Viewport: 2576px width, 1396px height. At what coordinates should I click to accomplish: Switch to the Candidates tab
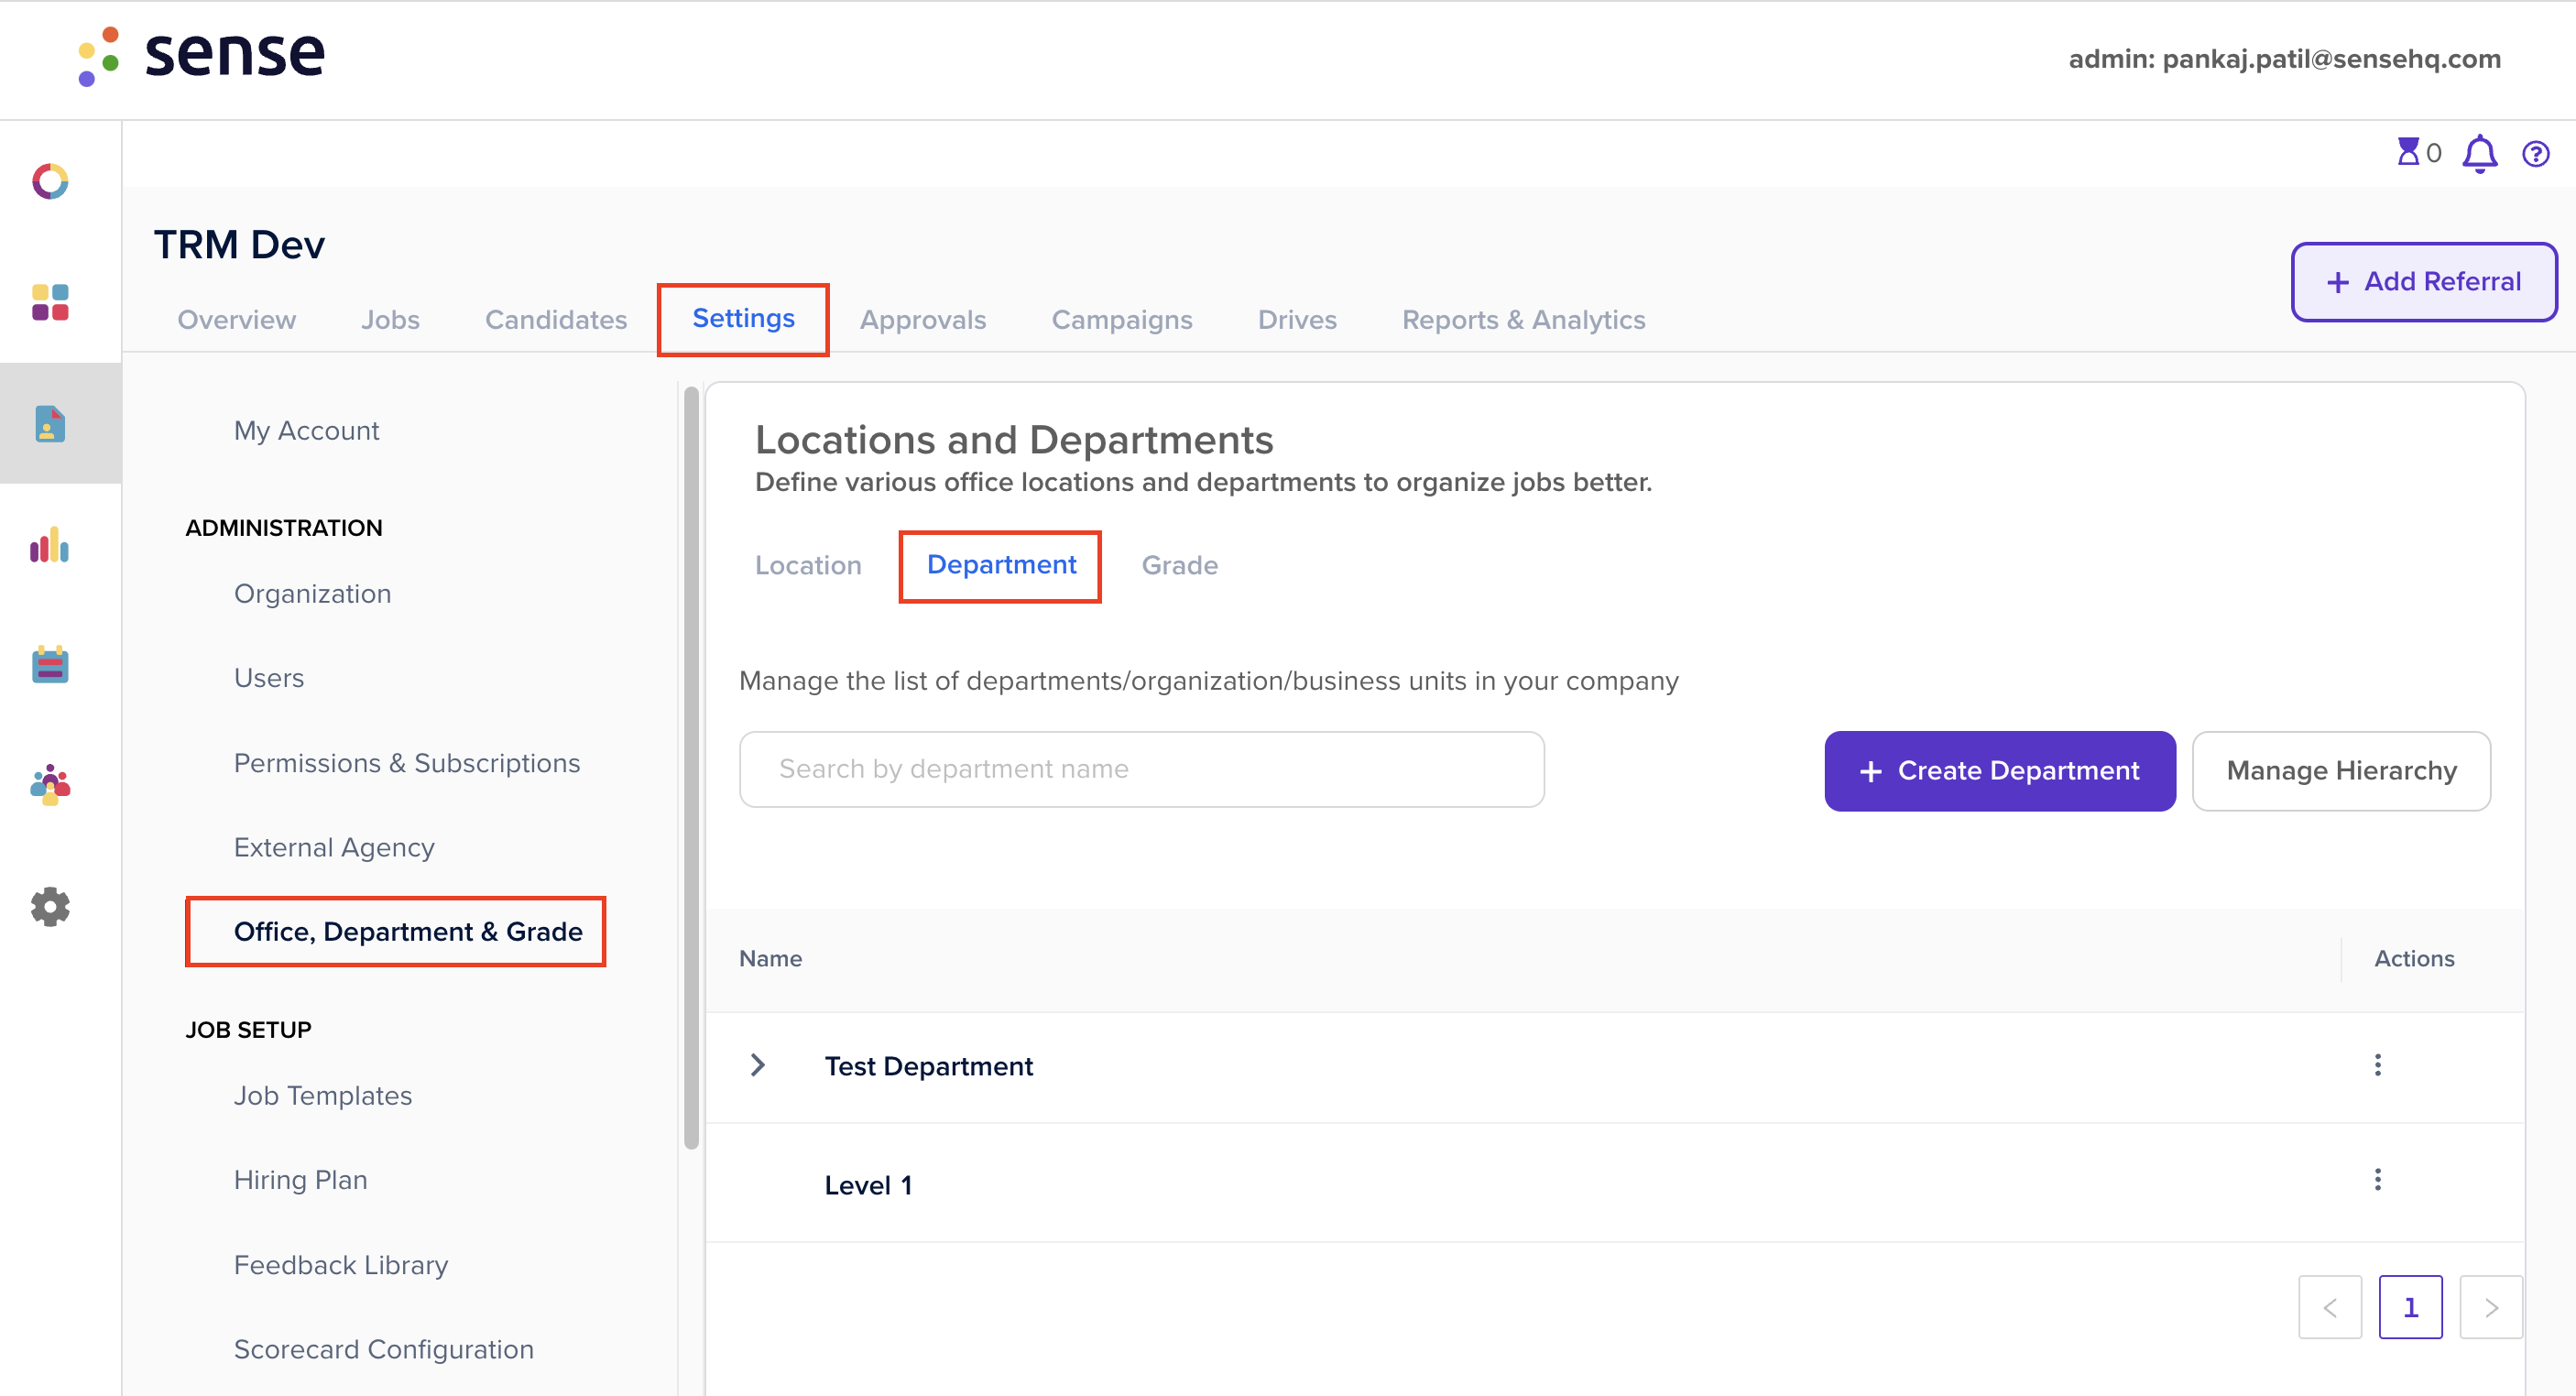(x=556, y=320)
